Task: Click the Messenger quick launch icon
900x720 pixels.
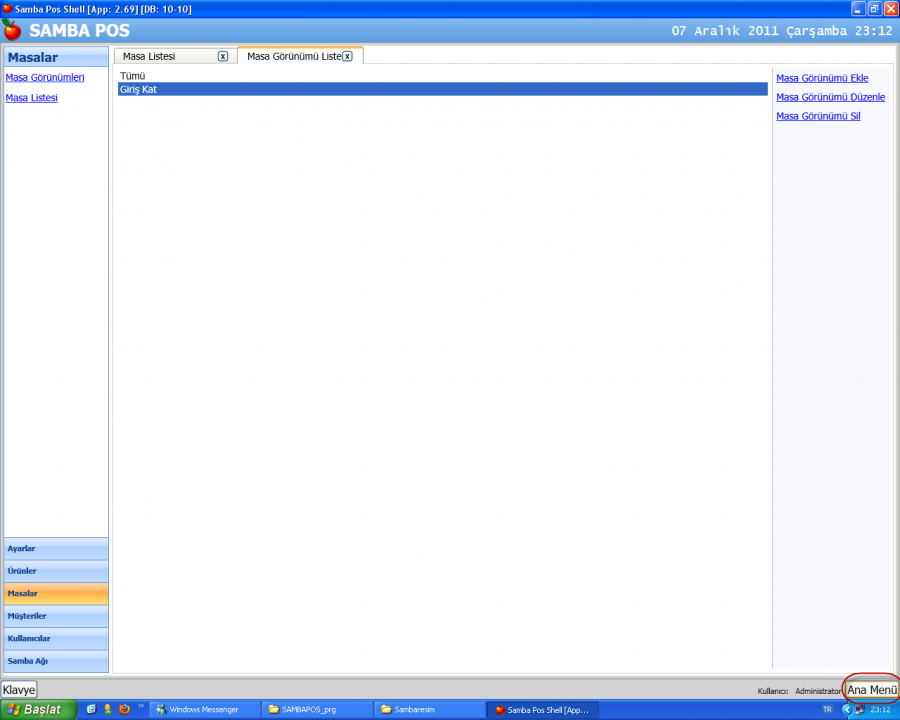Action: tap(107, 709)
